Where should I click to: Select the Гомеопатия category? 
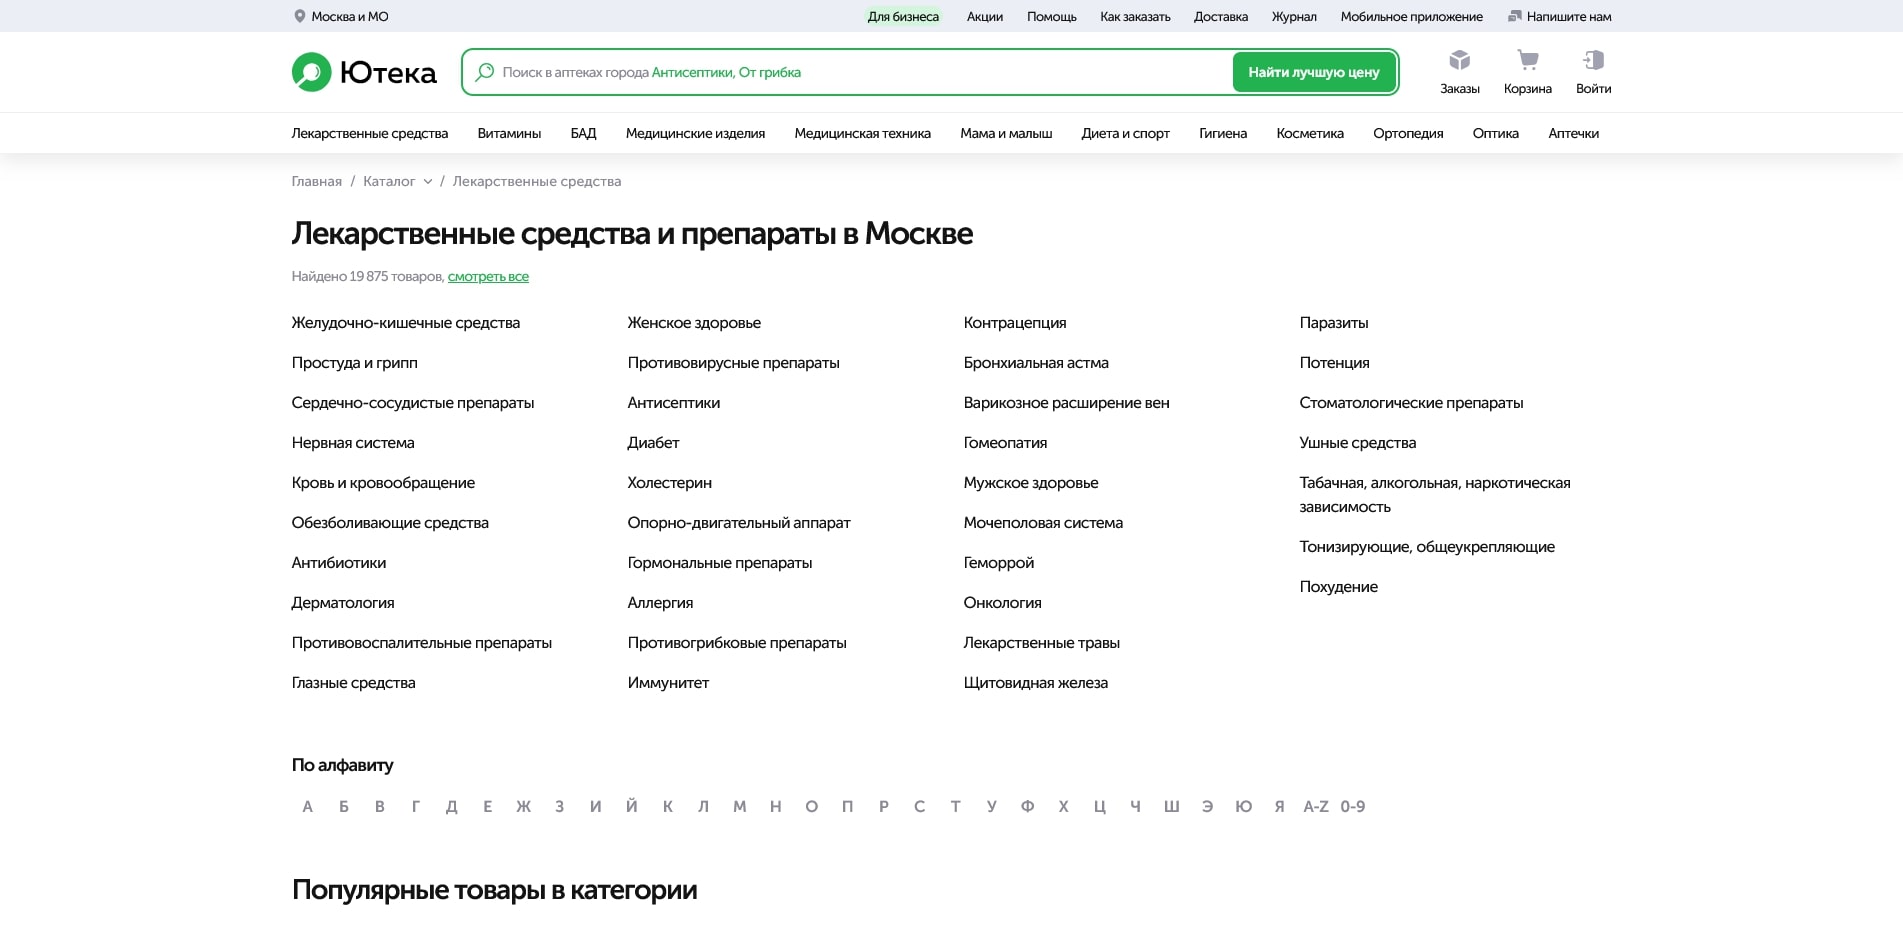(1005, 442)
